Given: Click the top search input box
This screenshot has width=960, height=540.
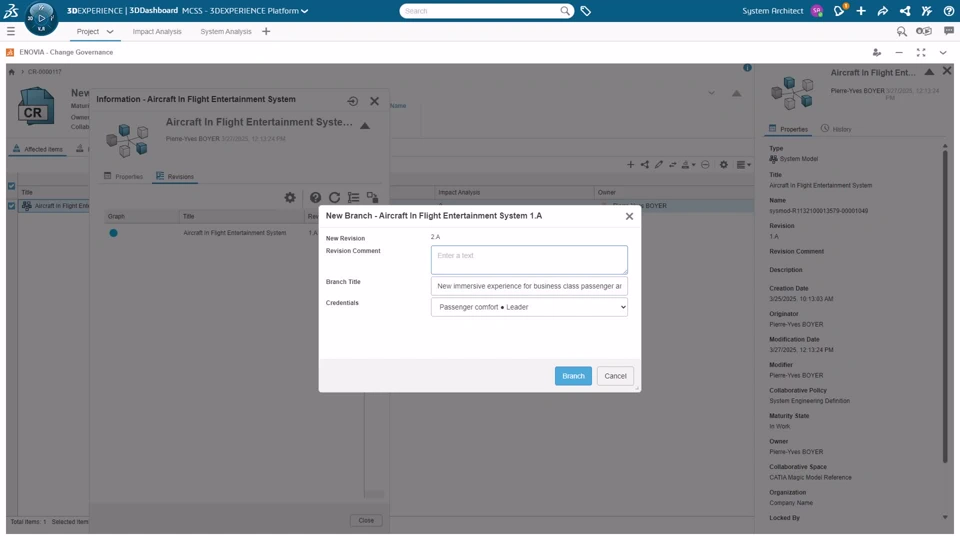Looking at the screenshot, I should [x=481, y=10].
